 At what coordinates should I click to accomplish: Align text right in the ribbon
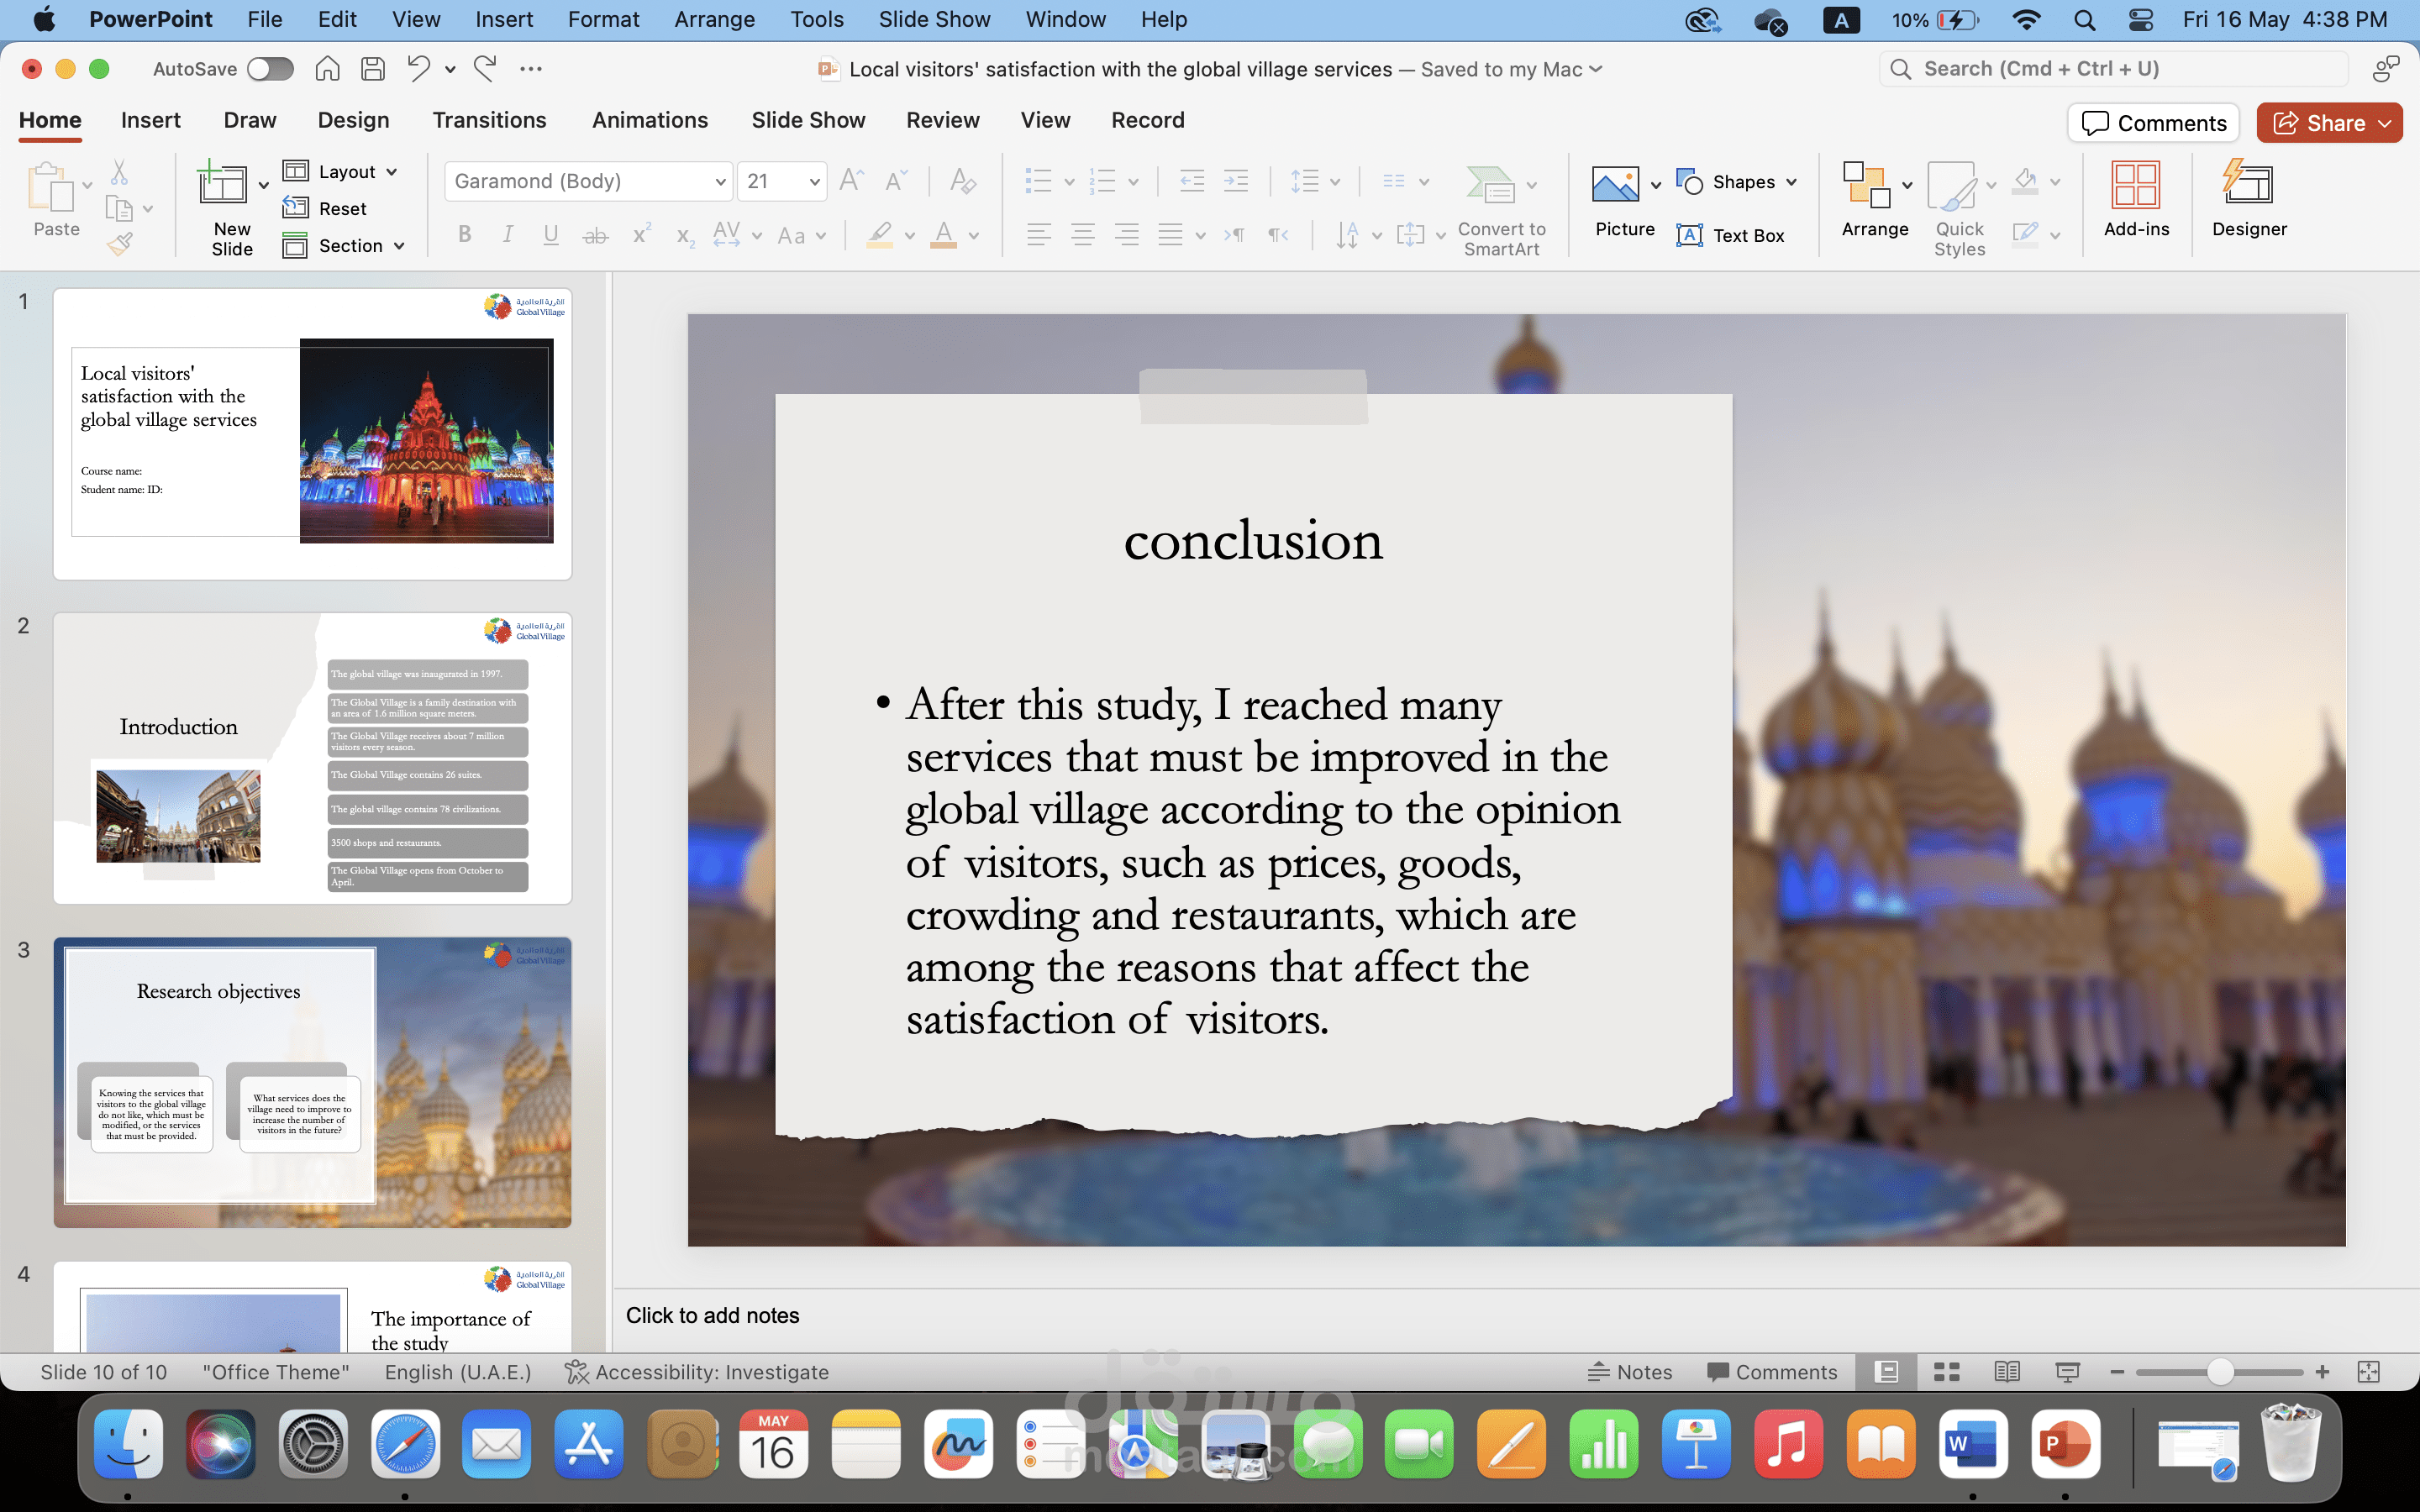click(x=1127, y=235)
